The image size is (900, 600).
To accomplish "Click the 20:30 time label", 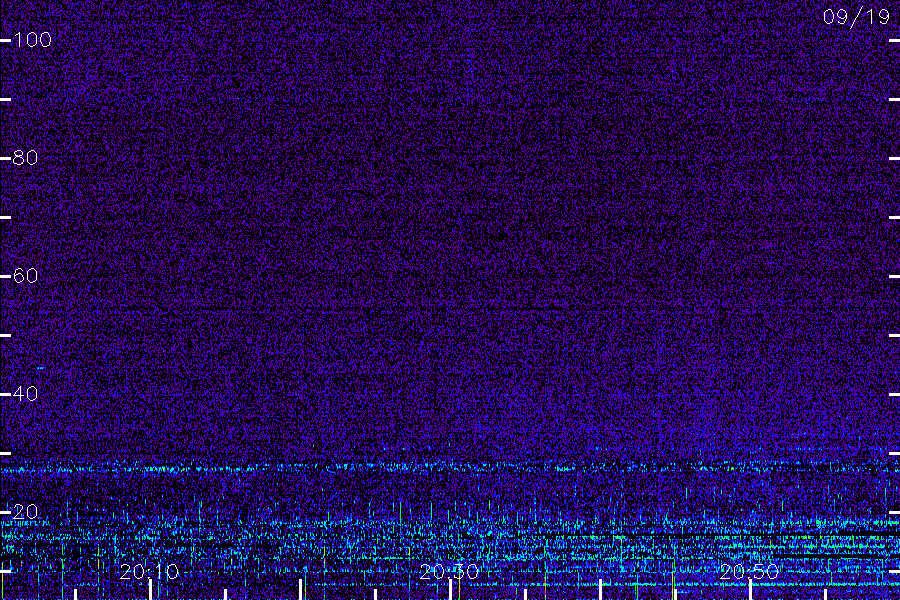I will tap(449, 572).
